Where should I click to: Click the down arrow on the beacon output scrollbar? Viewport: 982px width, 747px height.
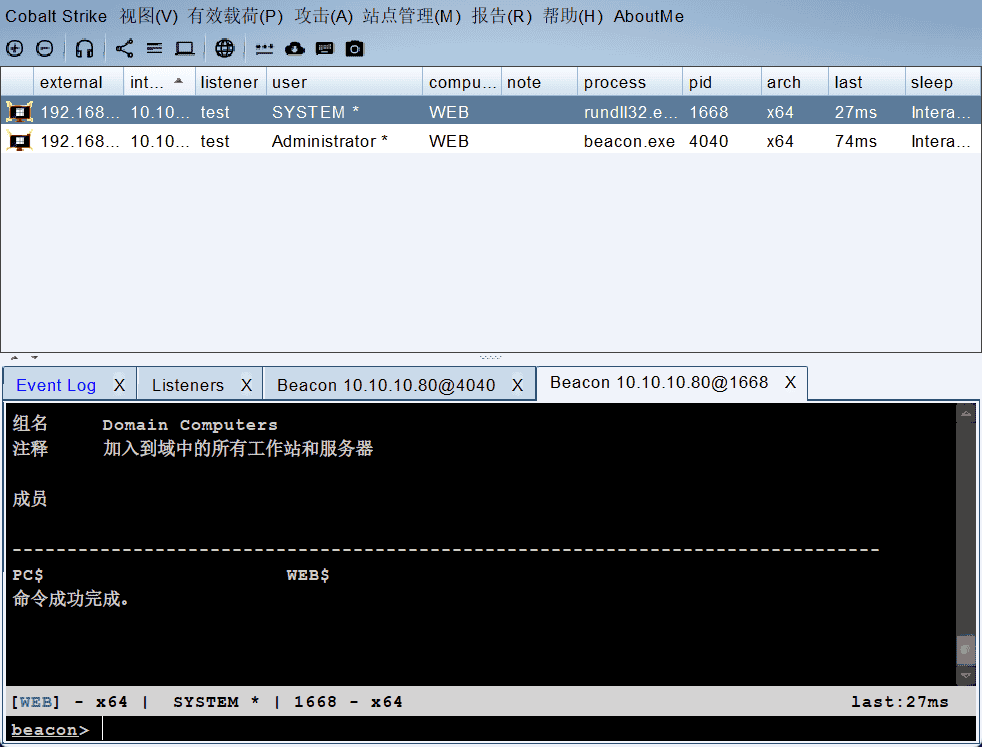pyautogui.click(x=967, y=675)
